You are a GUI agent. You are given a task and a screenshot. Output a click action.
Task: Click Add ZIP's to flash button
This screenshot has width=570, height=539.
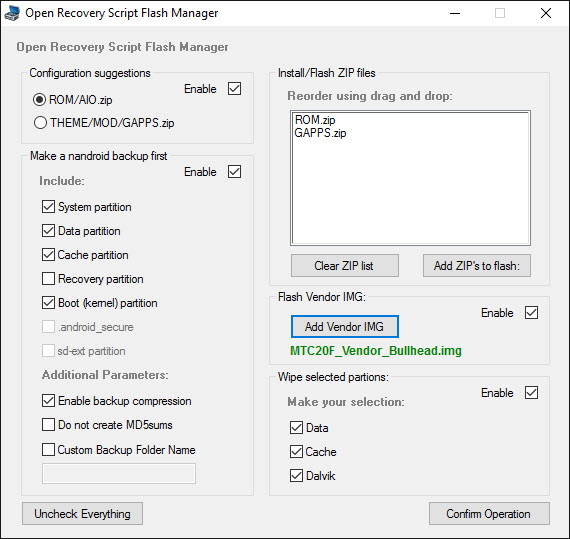tap(477, 266)
